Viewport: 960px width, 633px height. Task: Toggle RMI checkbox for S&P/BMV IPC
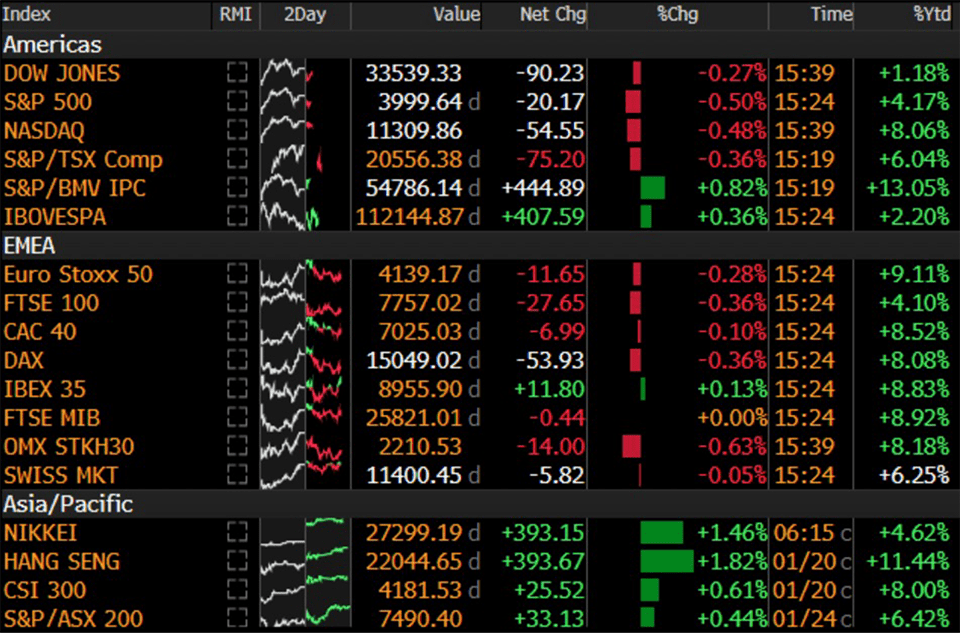tap(237, 188)
